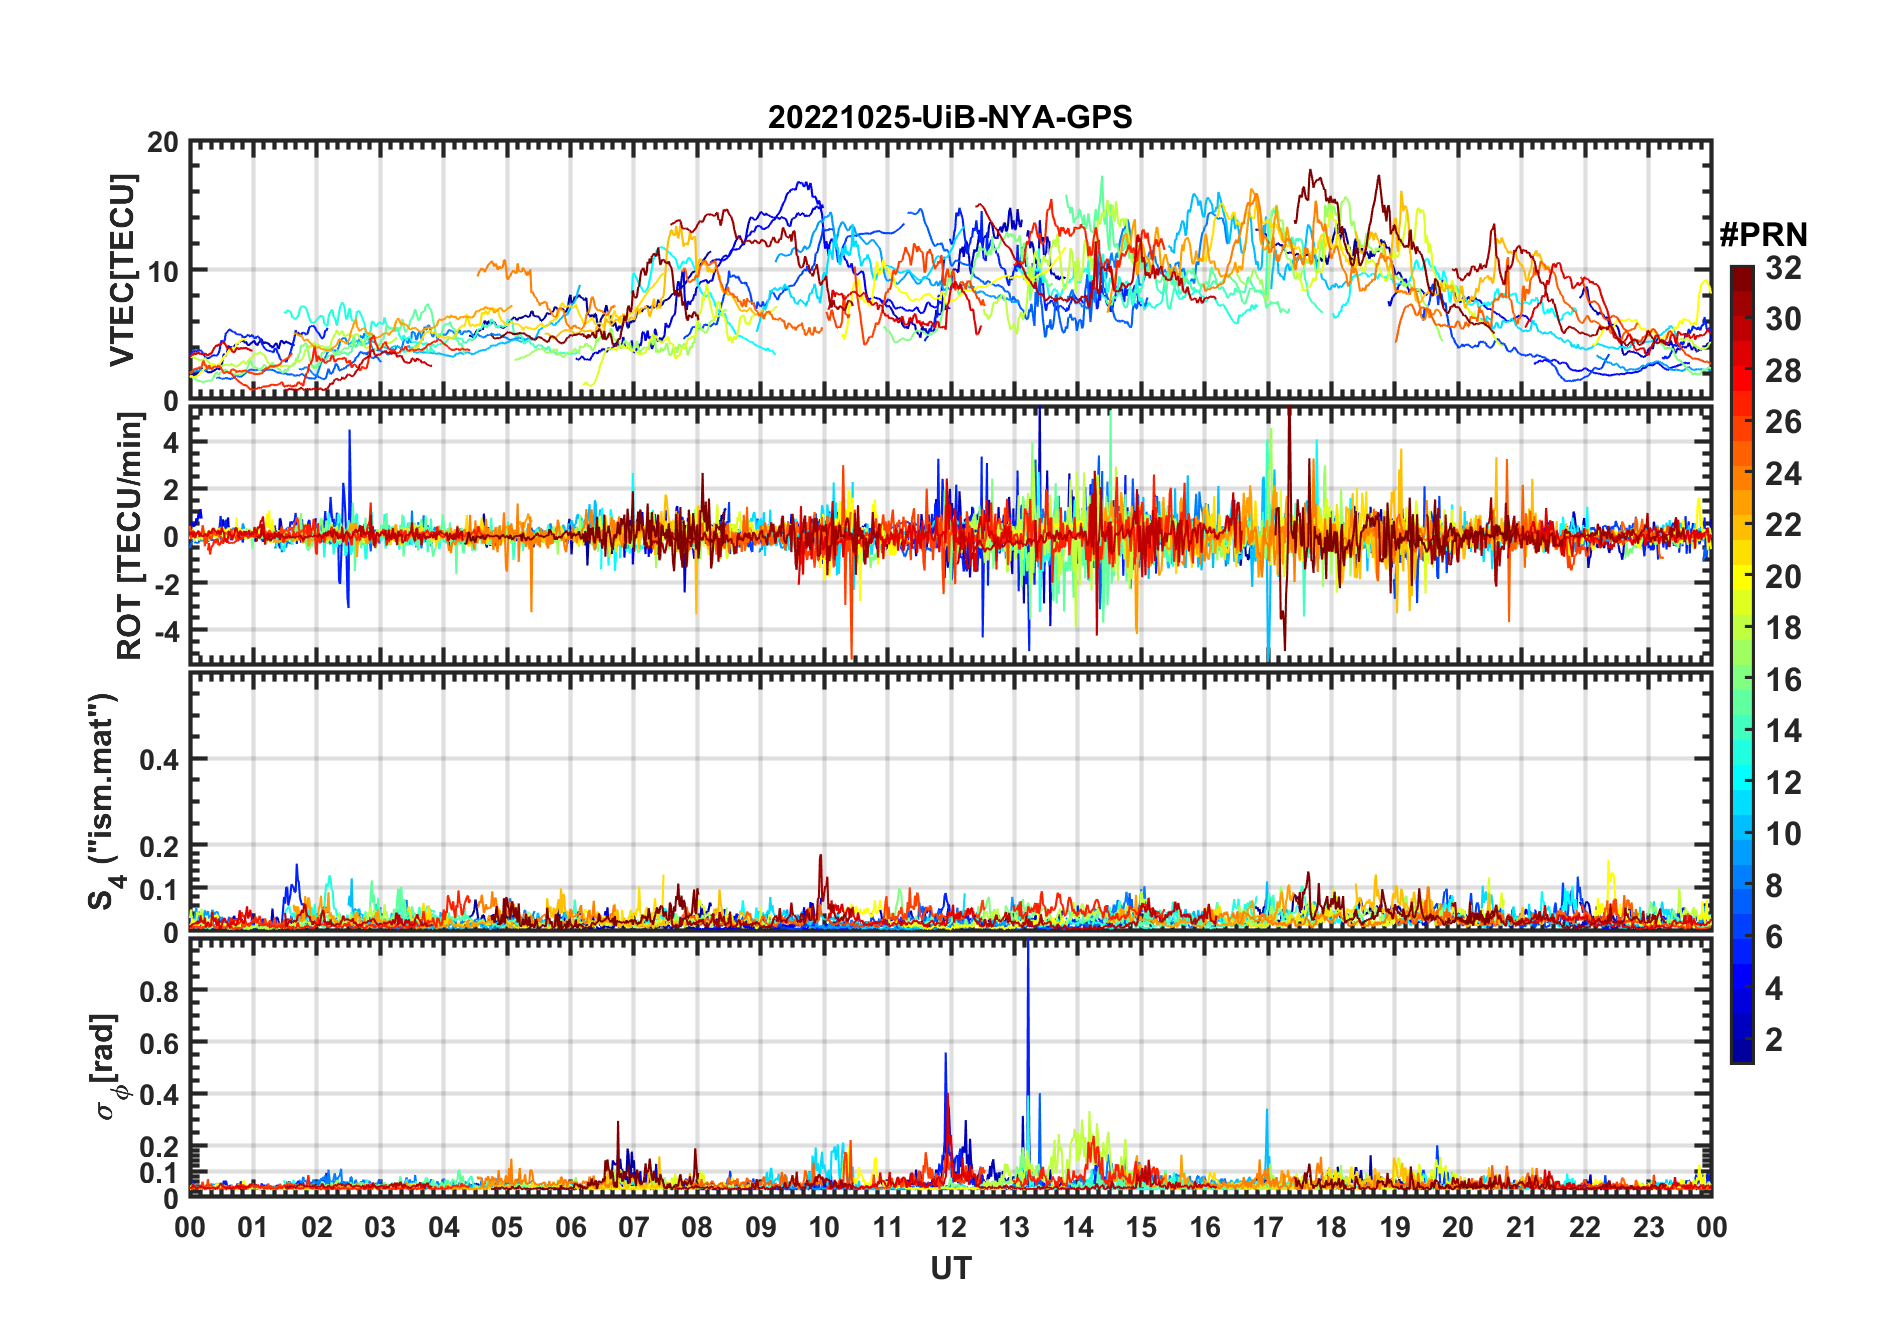Click x-axis hour label 12
The height and width of the screenshot is (1330, 1902).
951,1227
